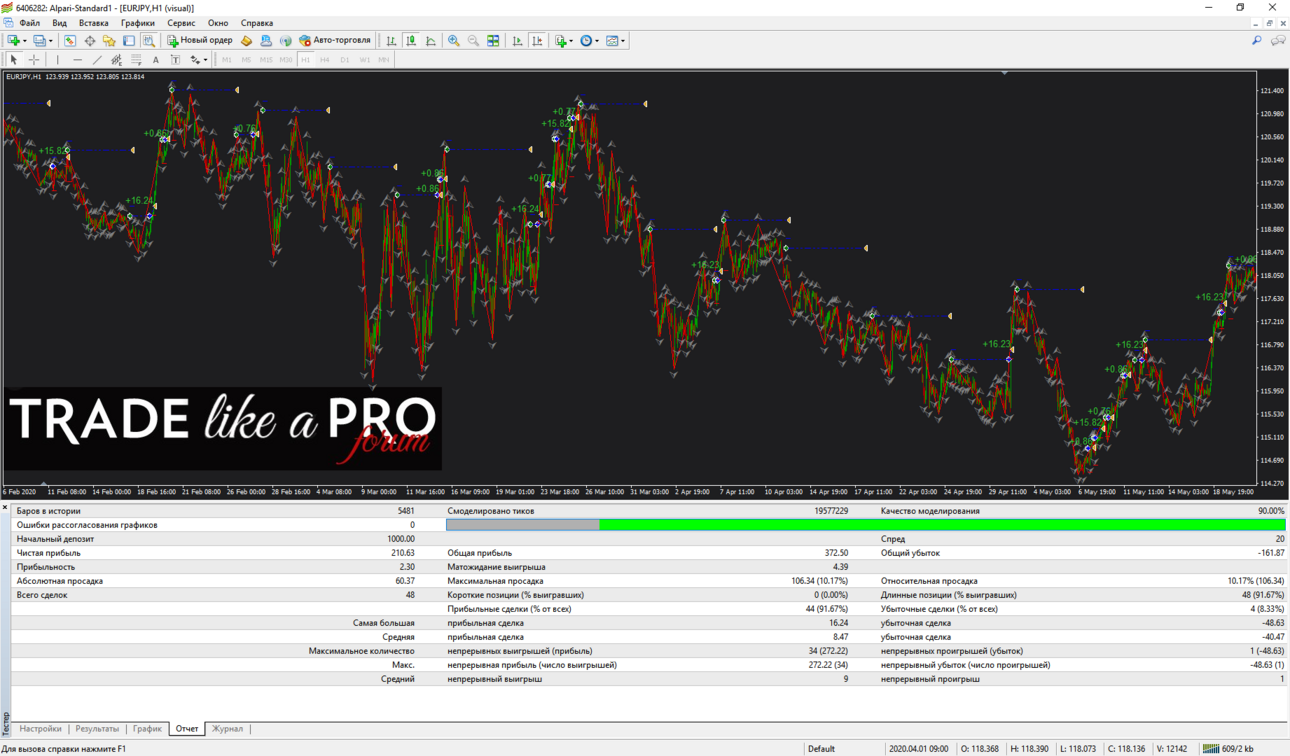Show the Navigator panel icon

coord(109,41)
